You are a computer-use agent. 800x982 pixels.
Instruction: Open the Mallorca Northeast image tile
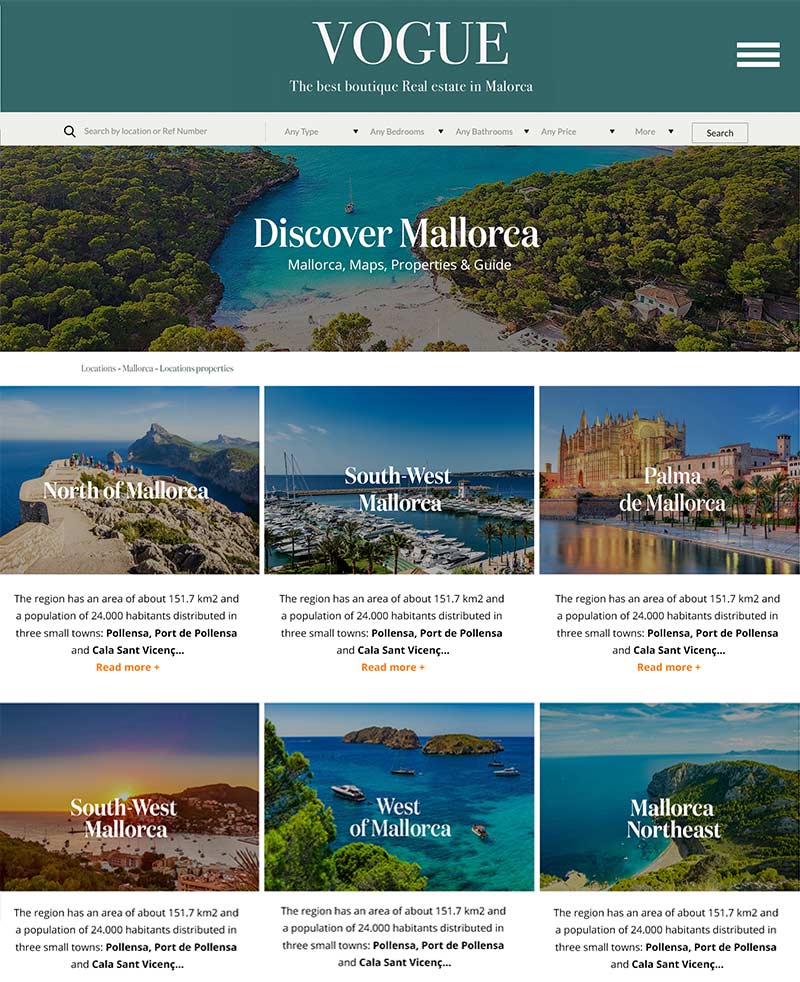(x=670, y=797)
